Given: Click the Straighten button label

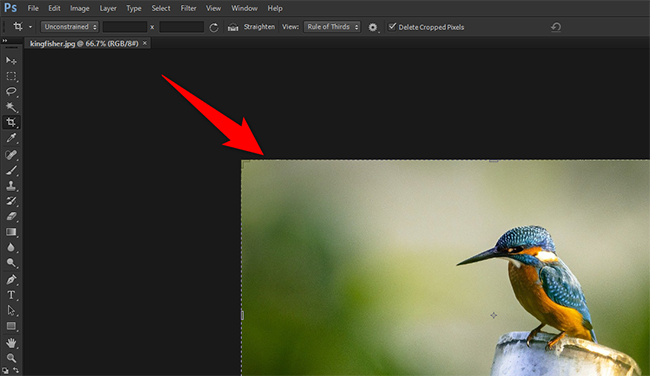Looking at the screenshot, I should 259,27.
